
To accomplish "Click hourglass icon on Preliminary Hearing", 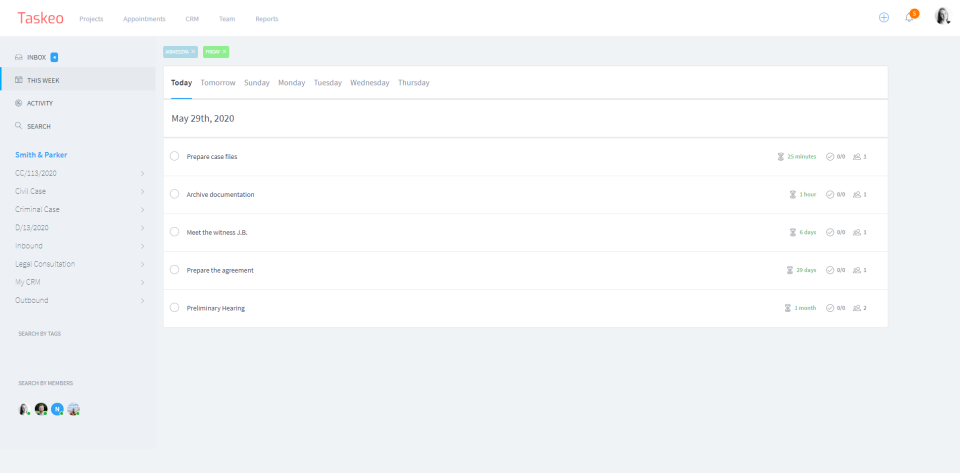I will pos(788,308).
